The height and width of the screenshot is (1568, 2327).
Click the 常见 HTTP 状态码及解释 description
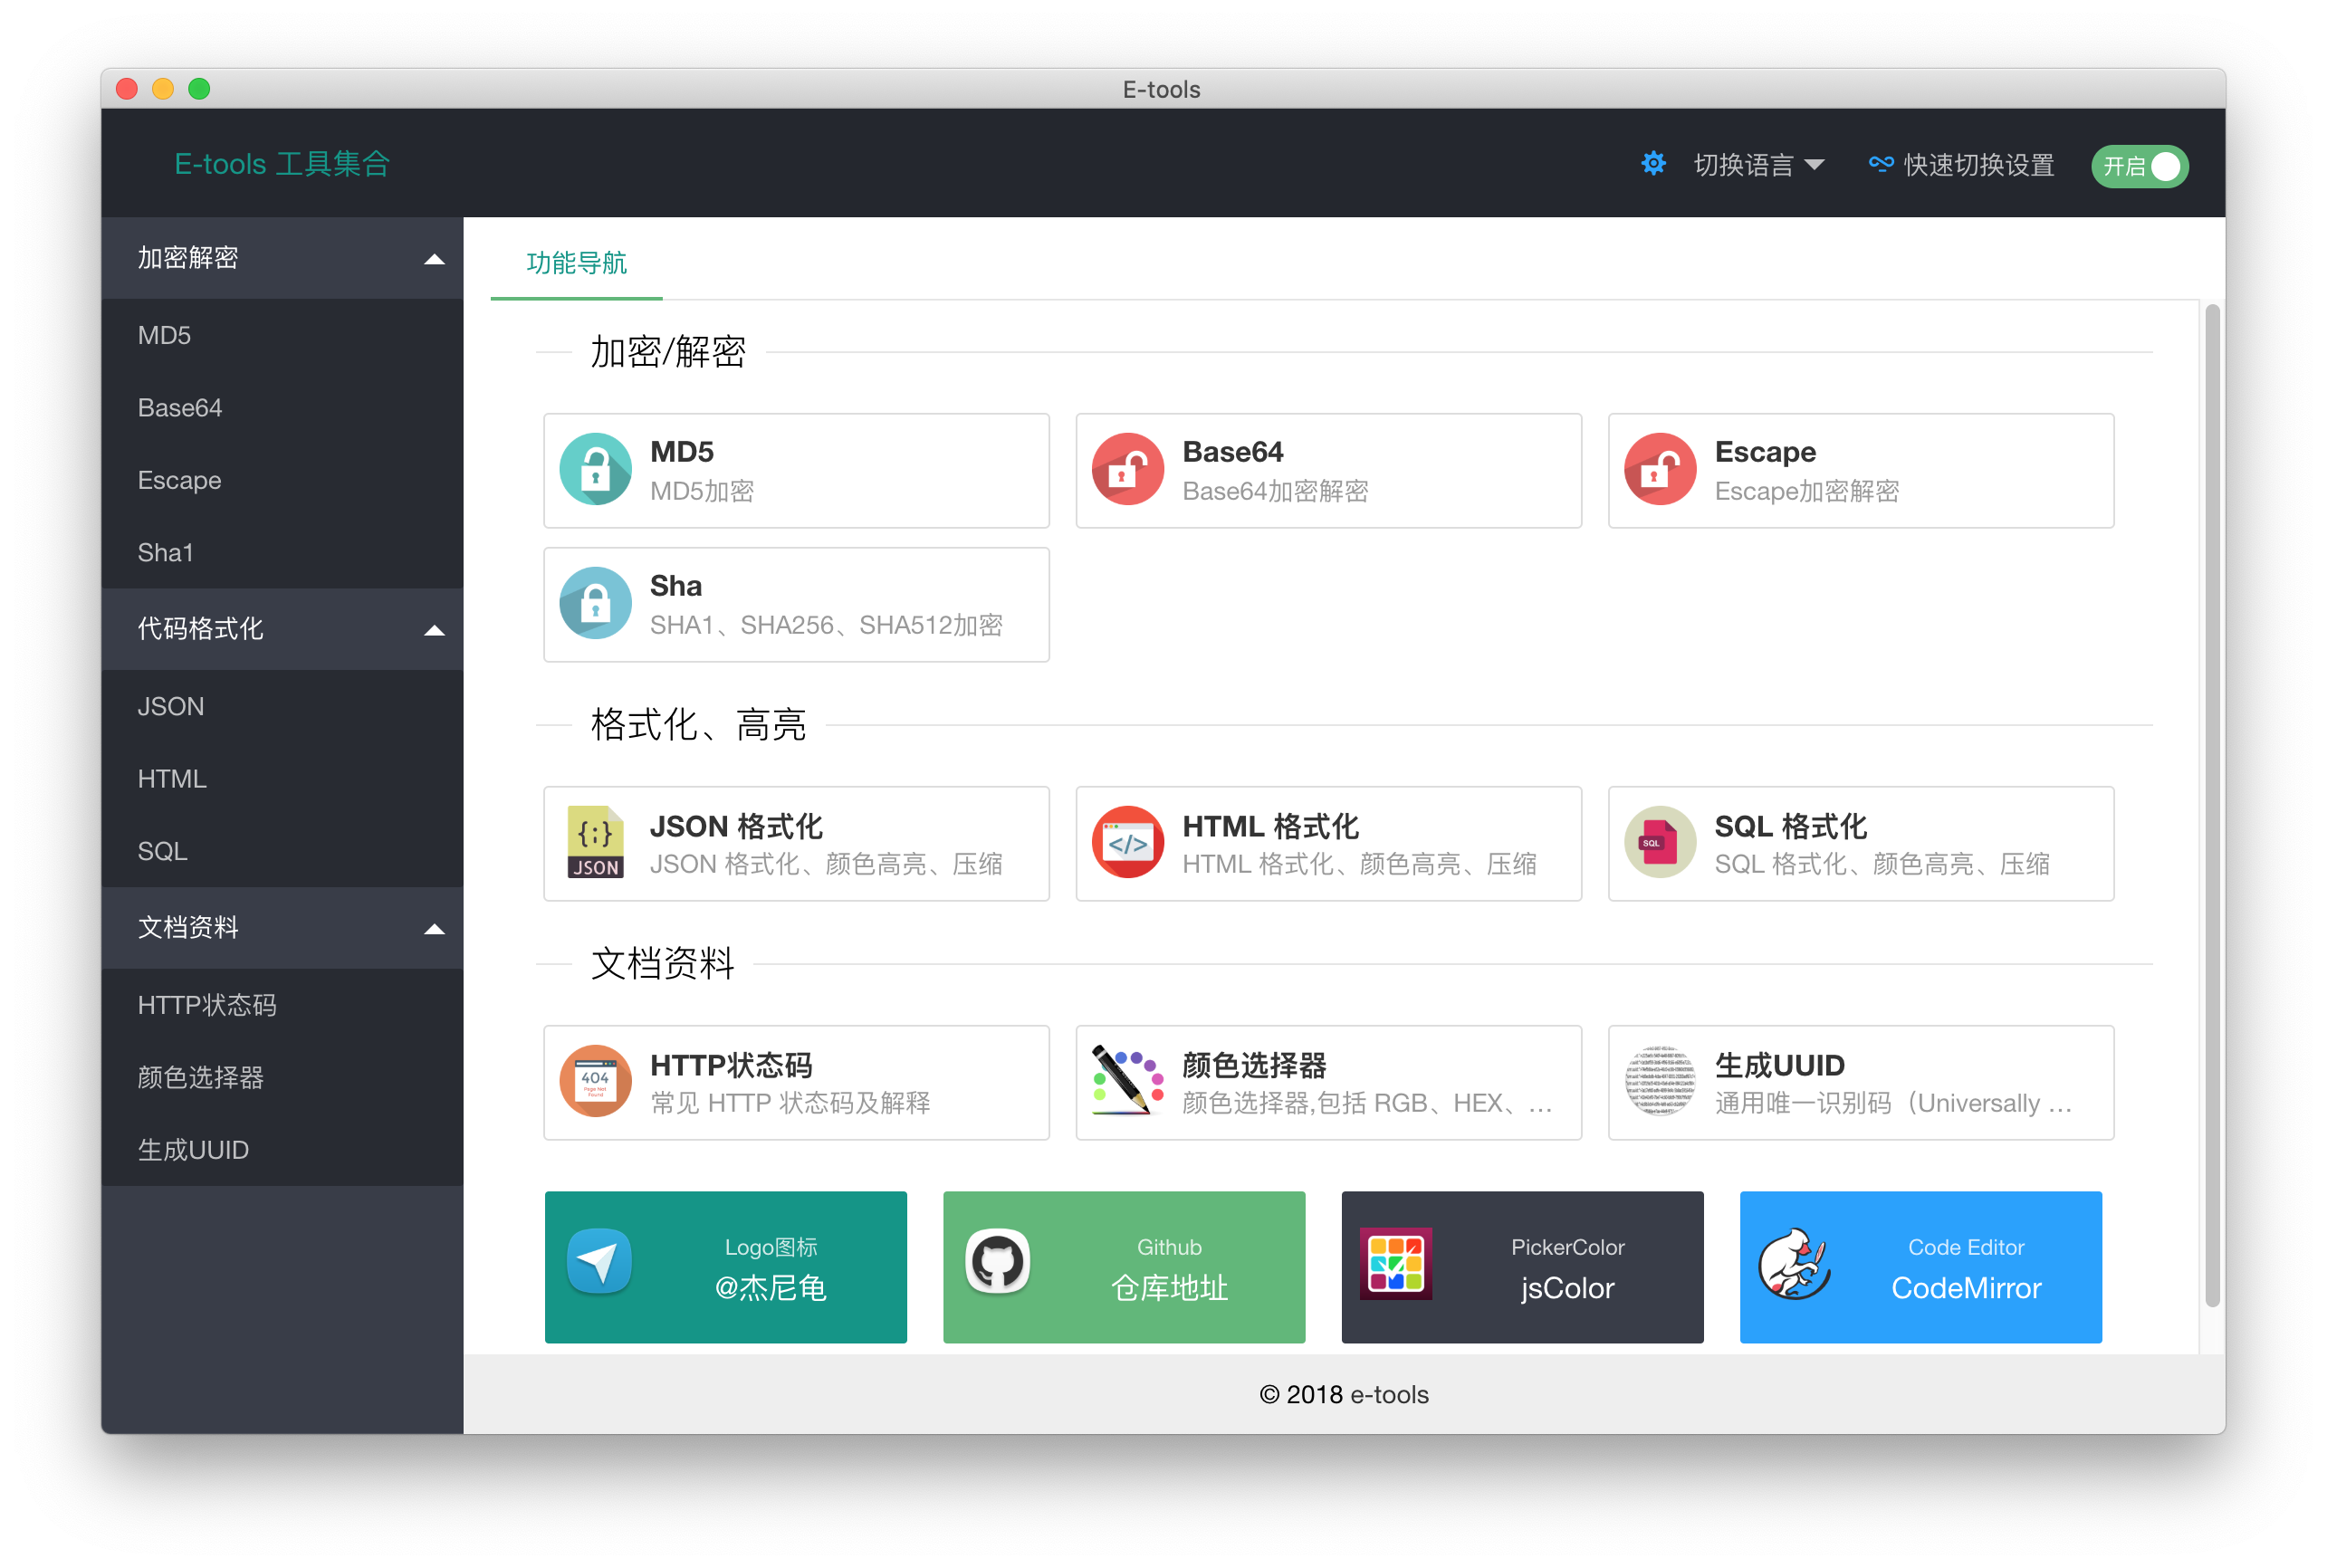790,1103
